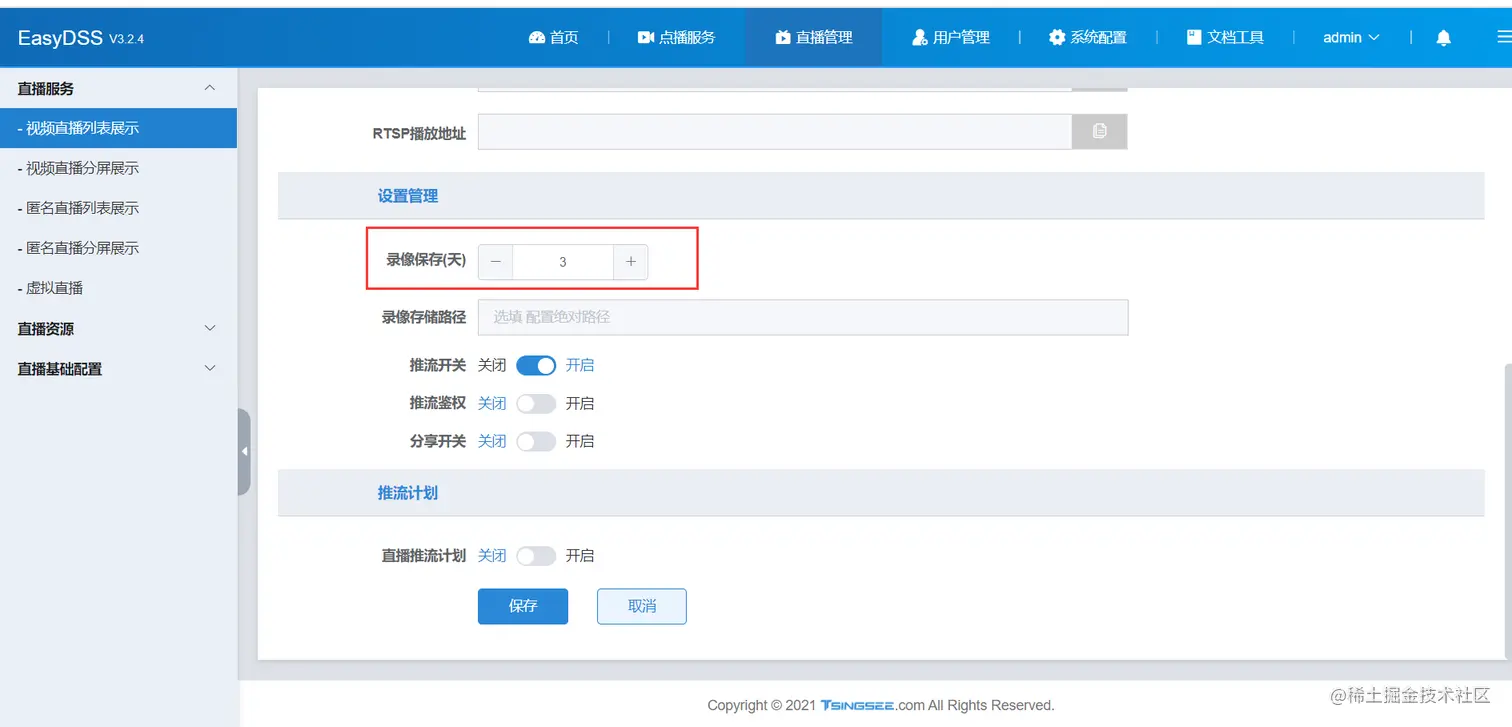
Task: Open the admin account dropdown
Action: coord(1351,37)
